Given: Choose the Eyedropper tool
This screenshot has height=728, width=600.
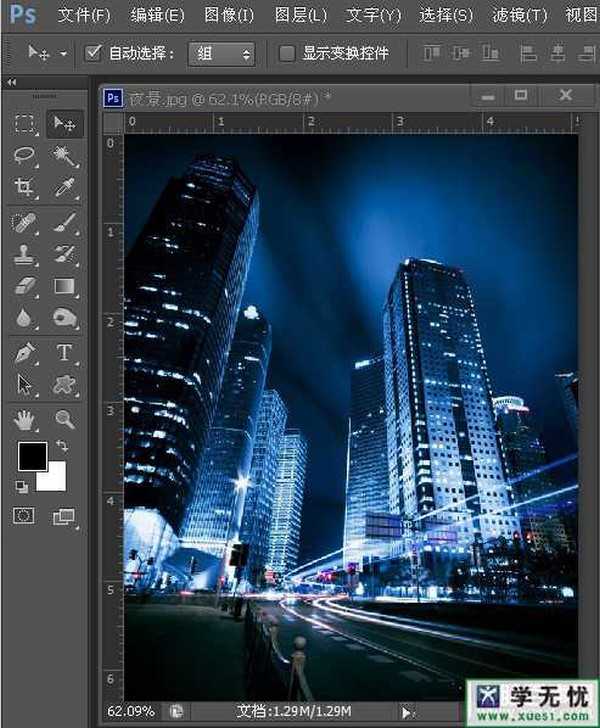Looking at the screenshot, I should [x=64, y=187].
